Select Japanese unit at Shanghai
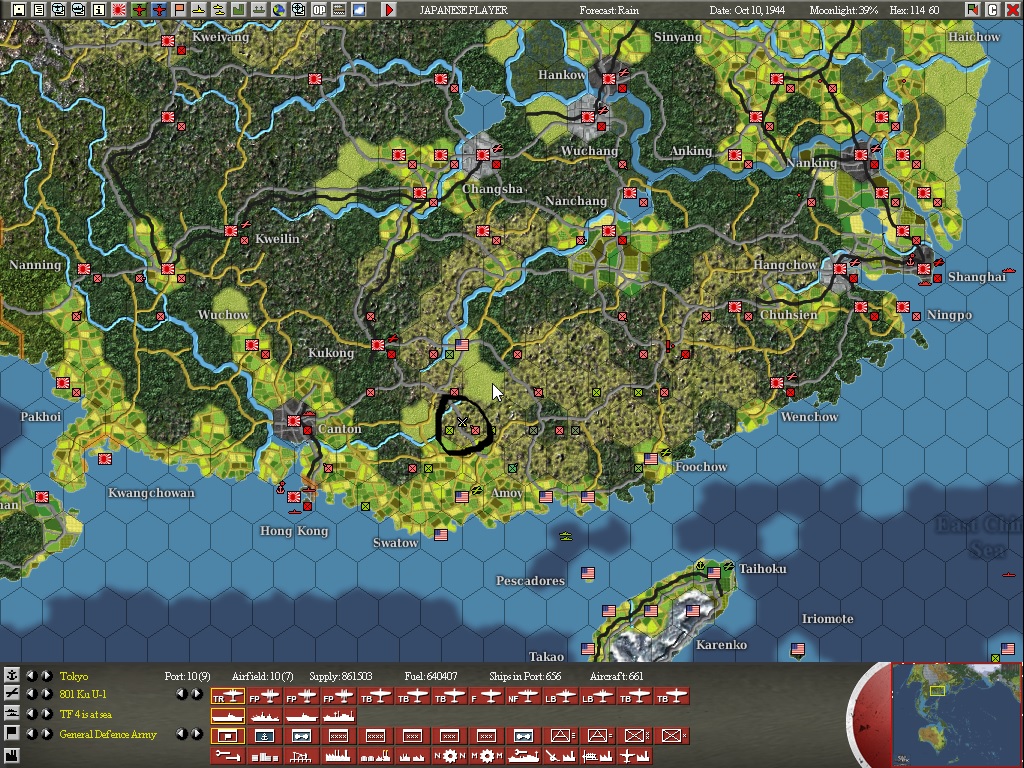 pos(923,268)
